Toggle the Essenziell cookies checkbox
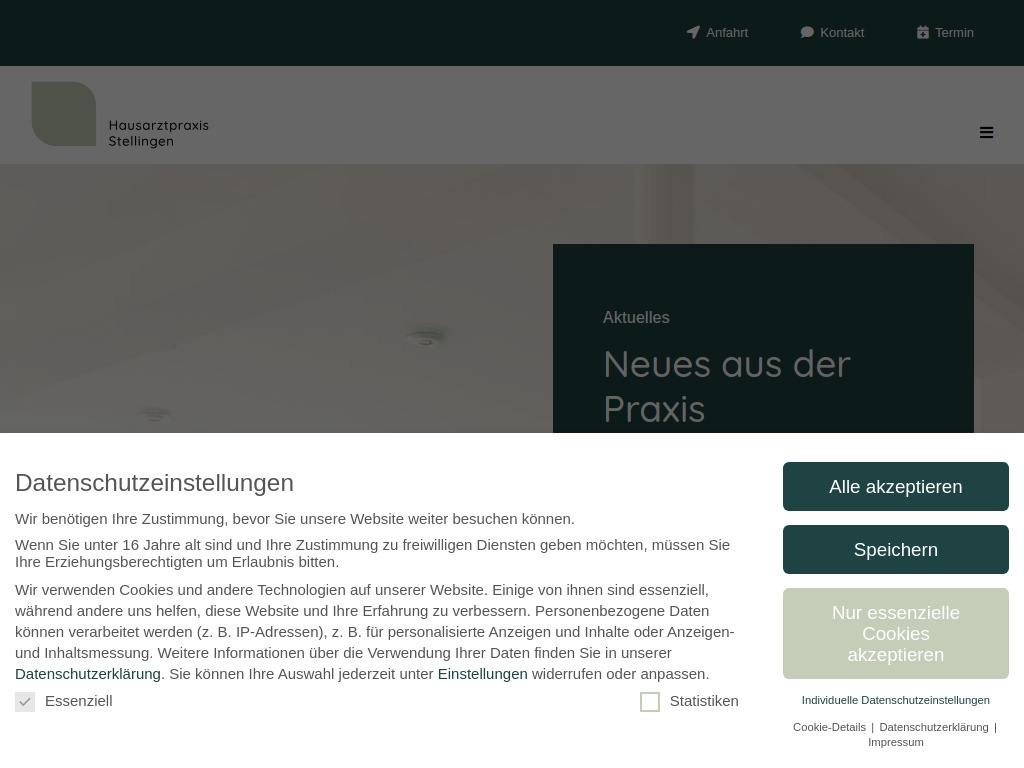Viewport: 1024px width, 768px height. pos(25,701)
